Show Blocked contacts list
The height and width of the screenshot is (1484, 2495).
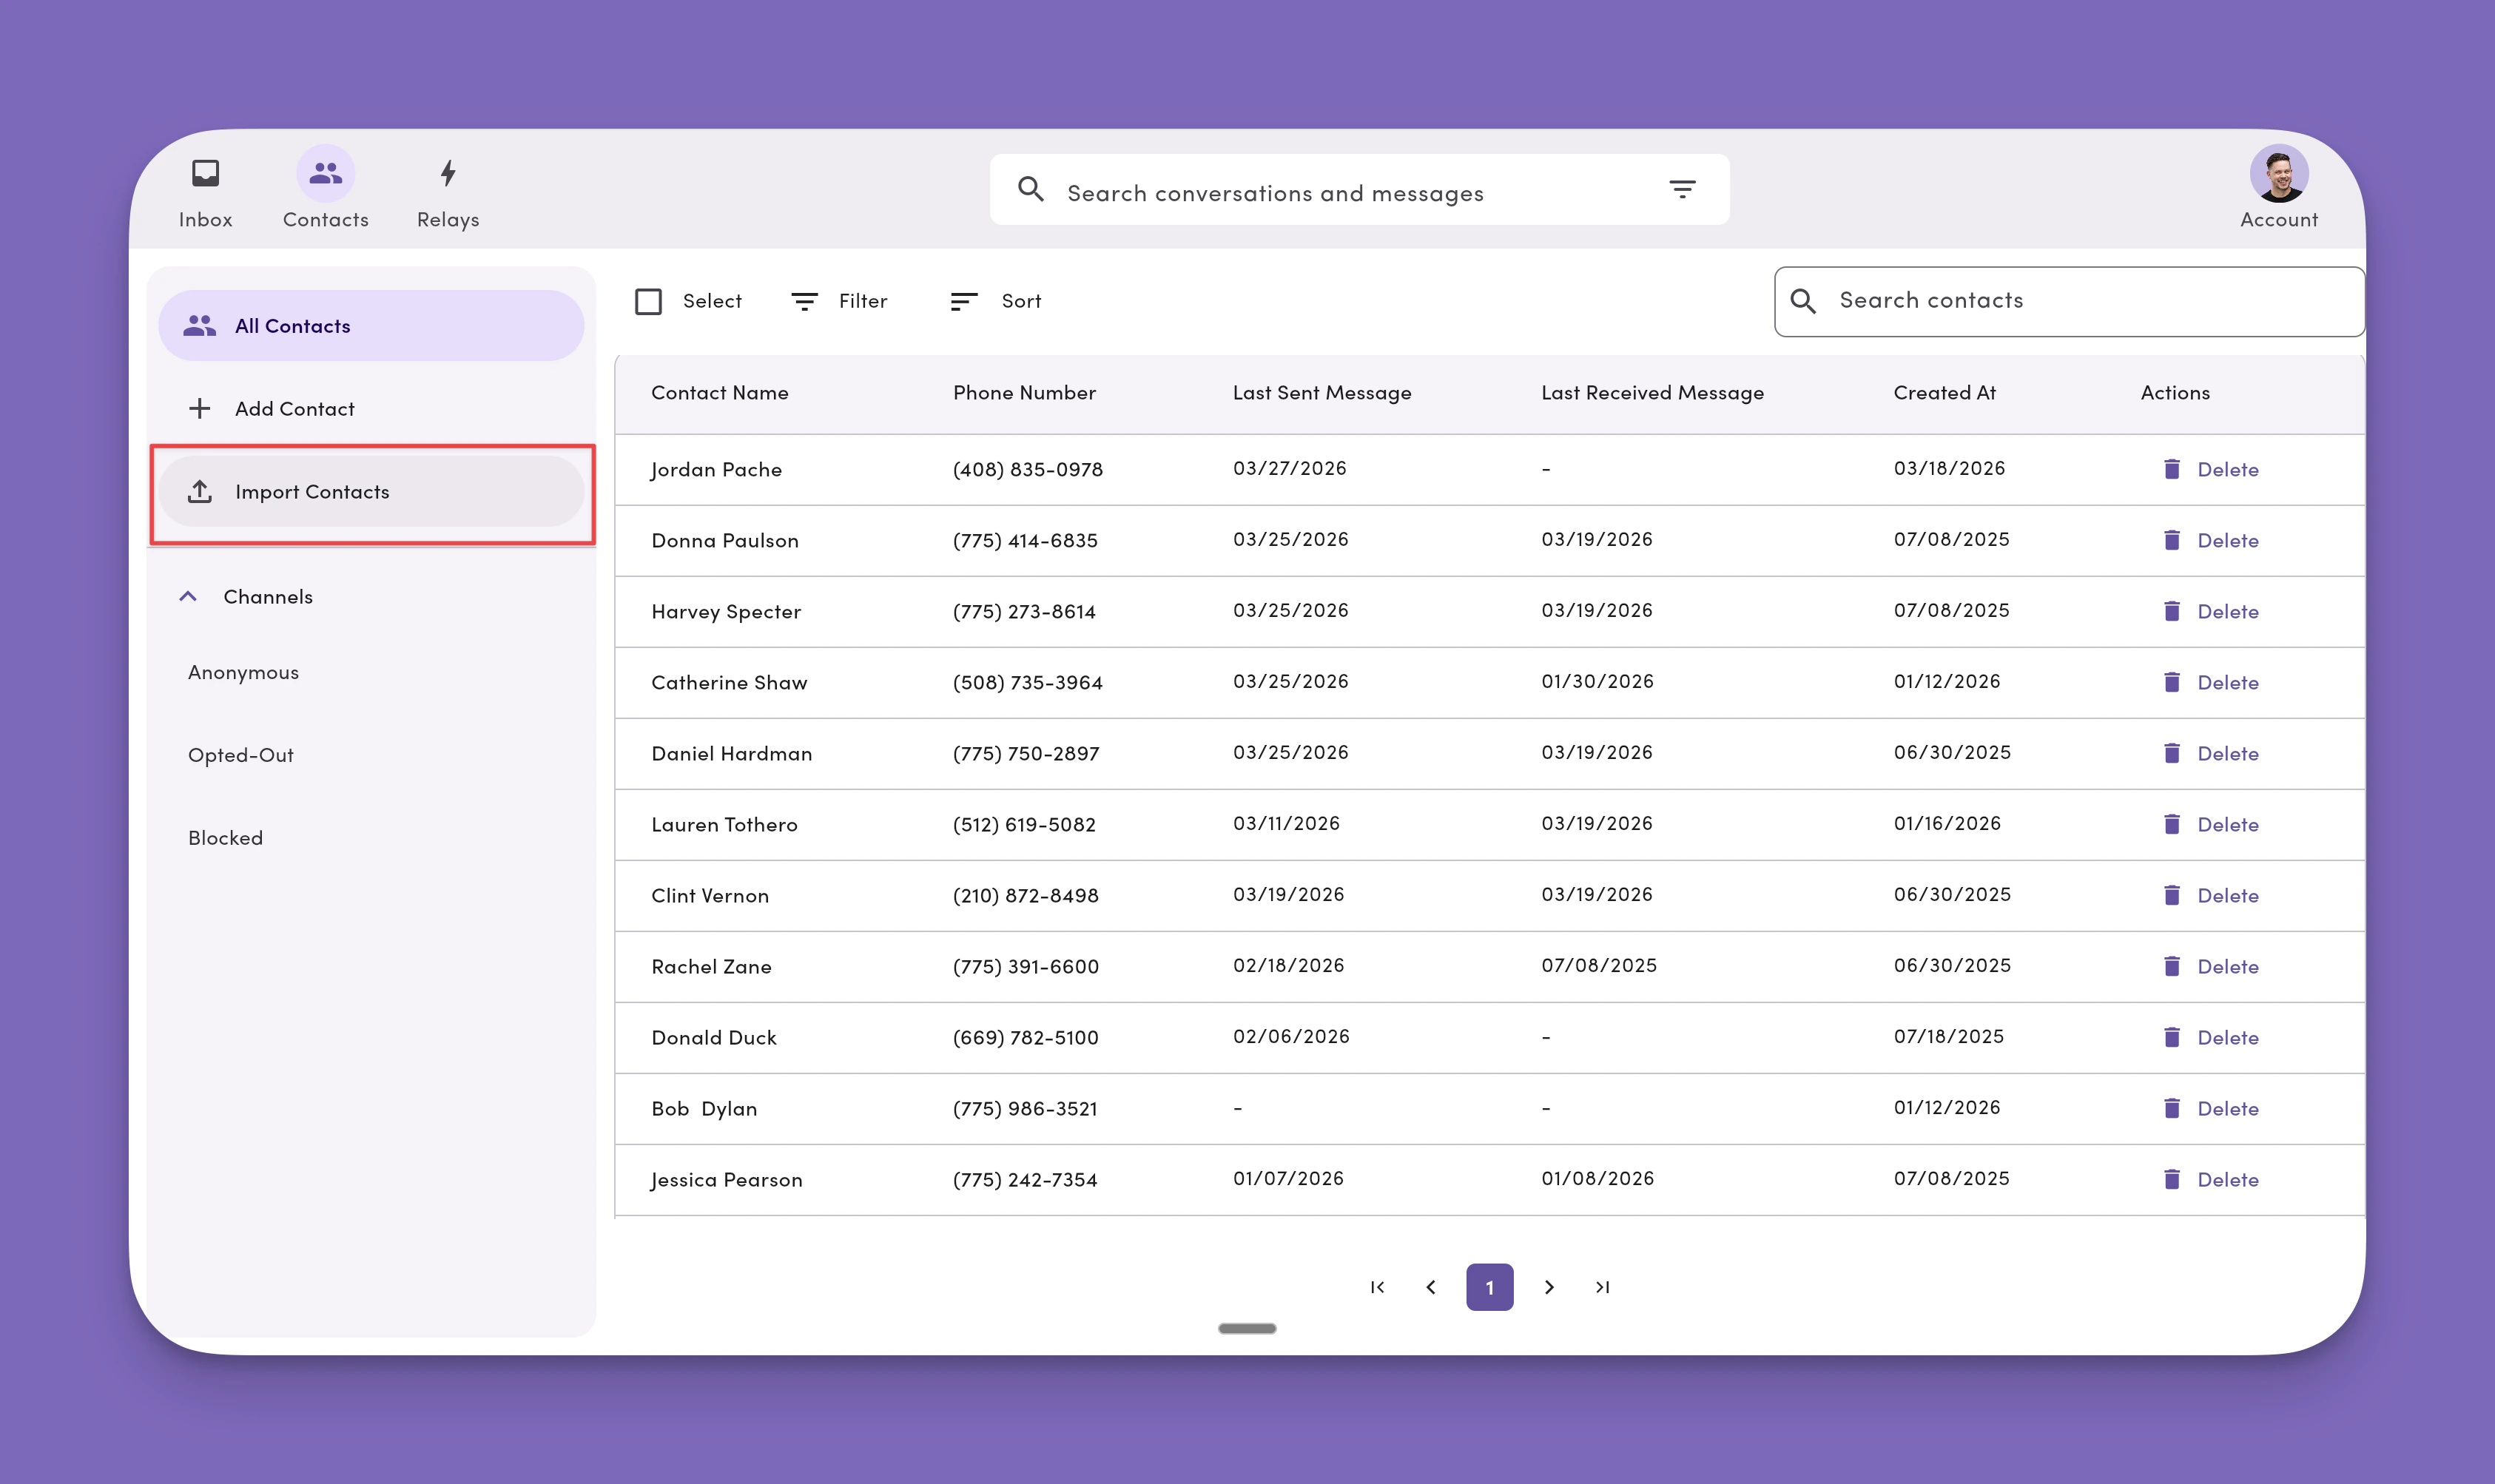[226, 838]
